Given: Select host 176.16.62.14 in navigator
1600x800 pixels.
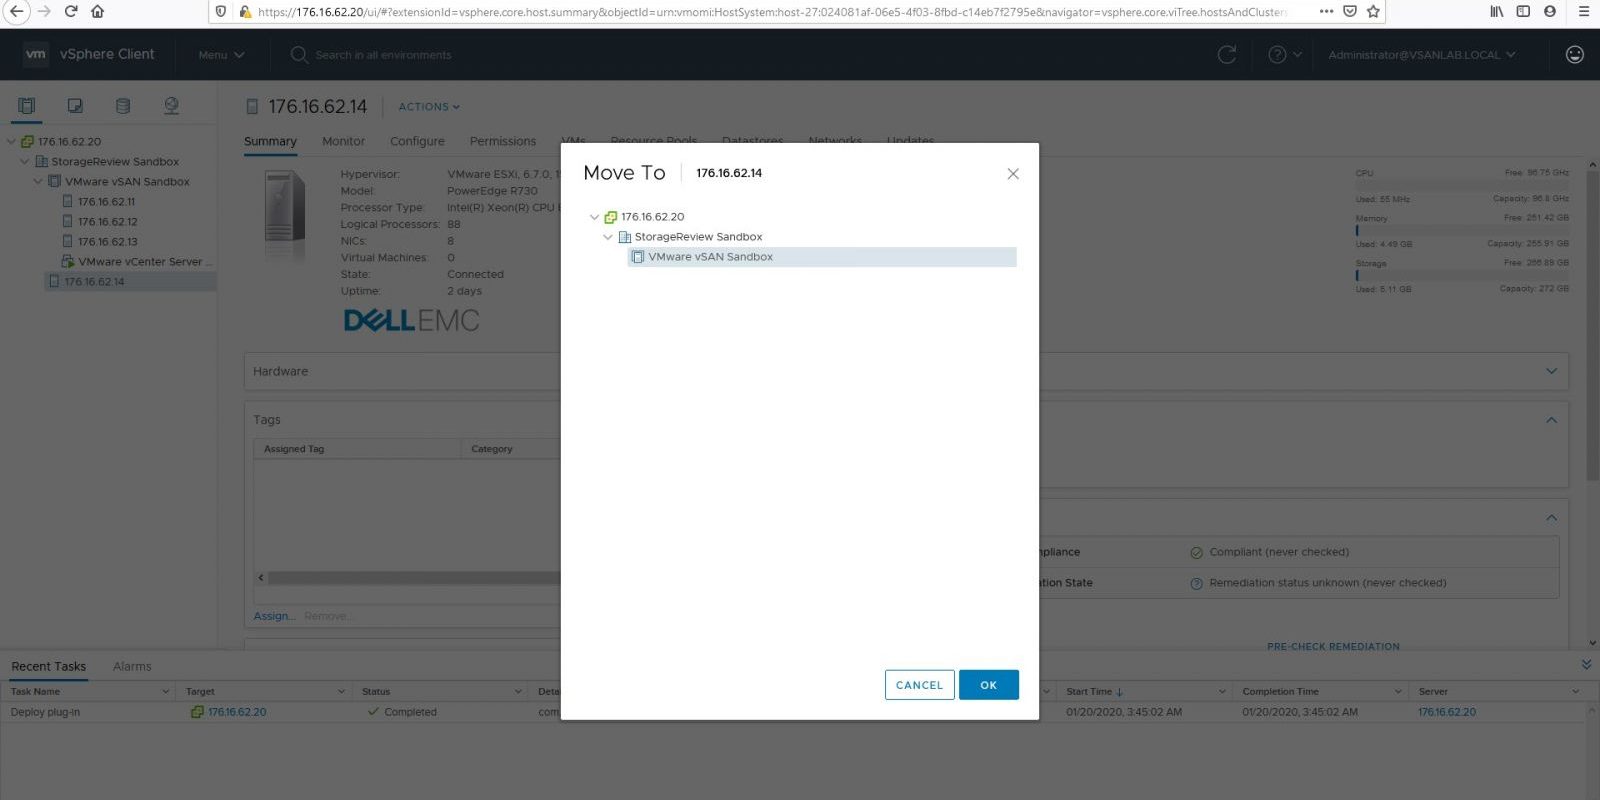Looking at the screenshot, I should pyautogui.click(x=94, y=282).
